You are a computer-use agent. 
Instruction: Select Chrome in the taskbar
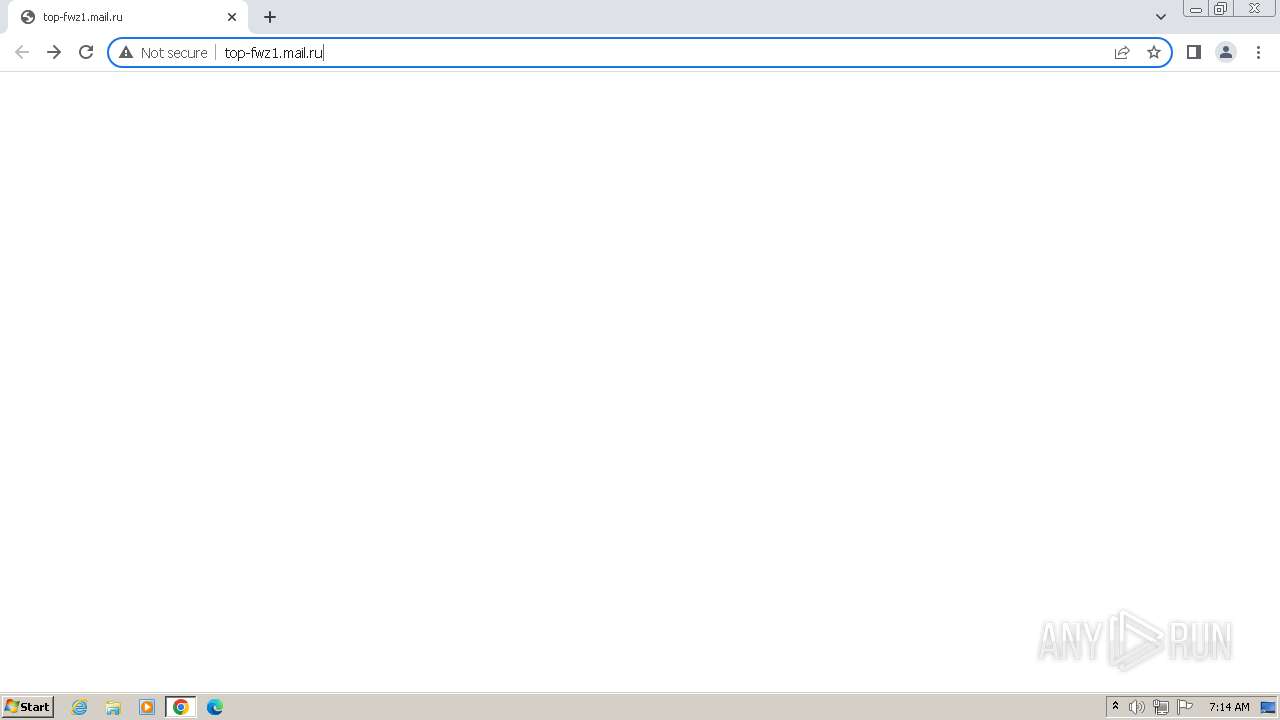pos(181,707)
